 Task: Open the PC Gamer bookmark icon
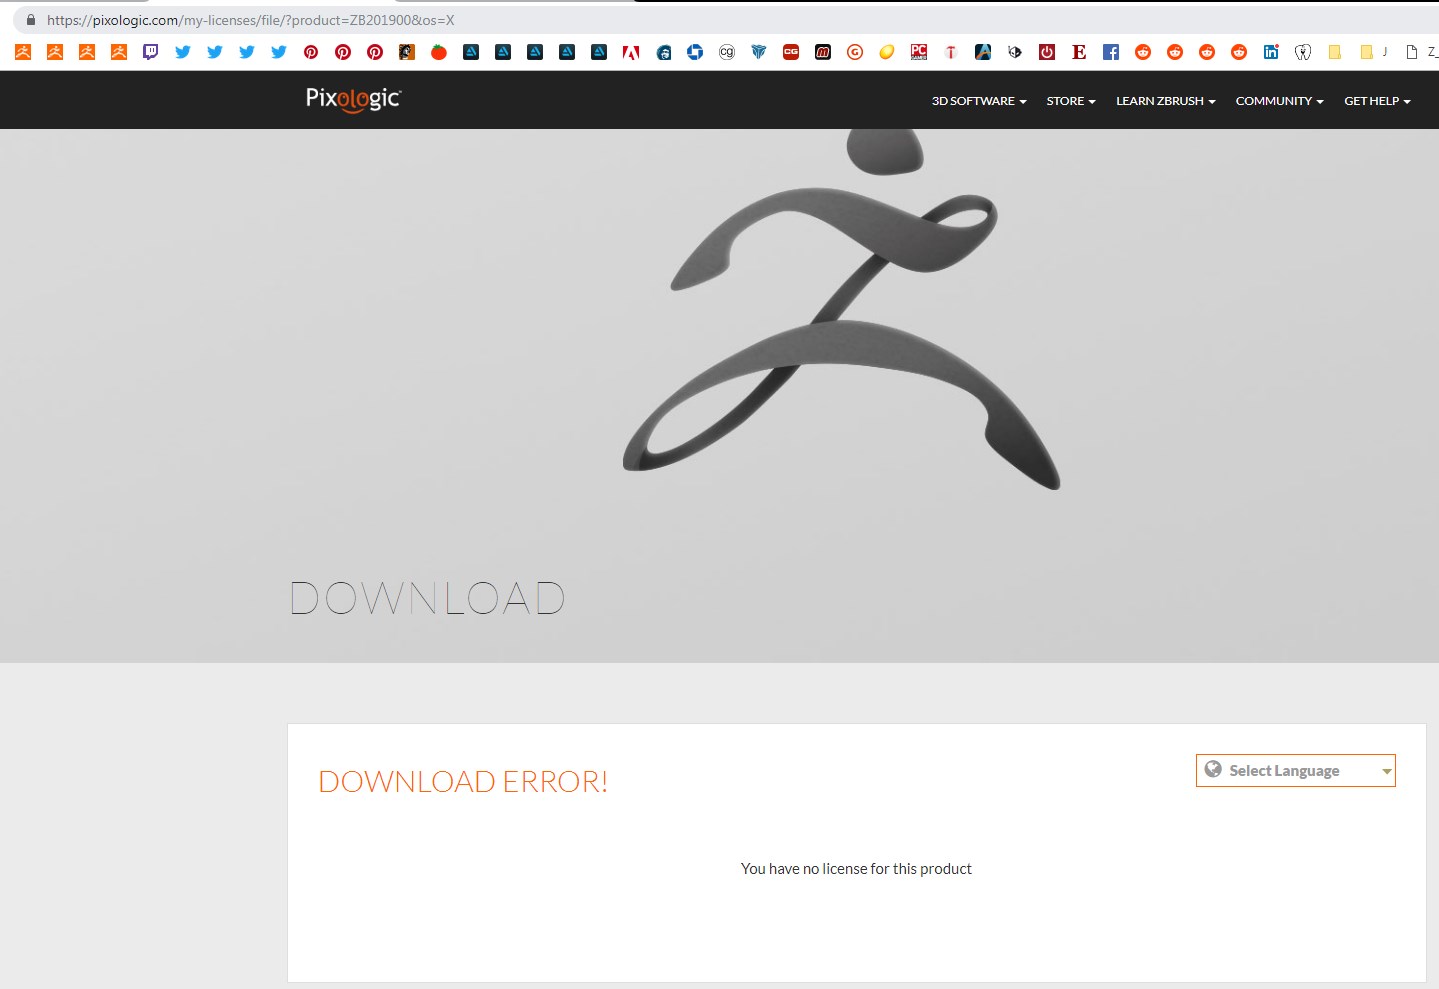tap(919, 52)
